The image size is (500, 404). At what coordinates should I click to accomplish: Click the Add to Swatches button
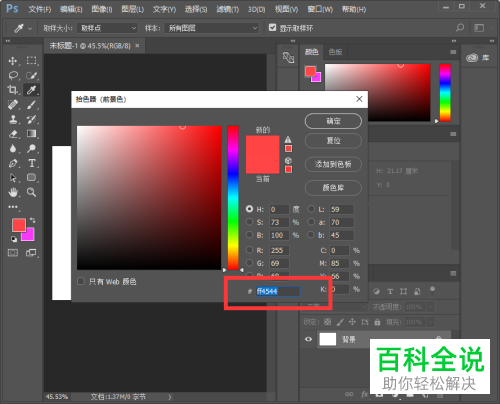point(333,164)
